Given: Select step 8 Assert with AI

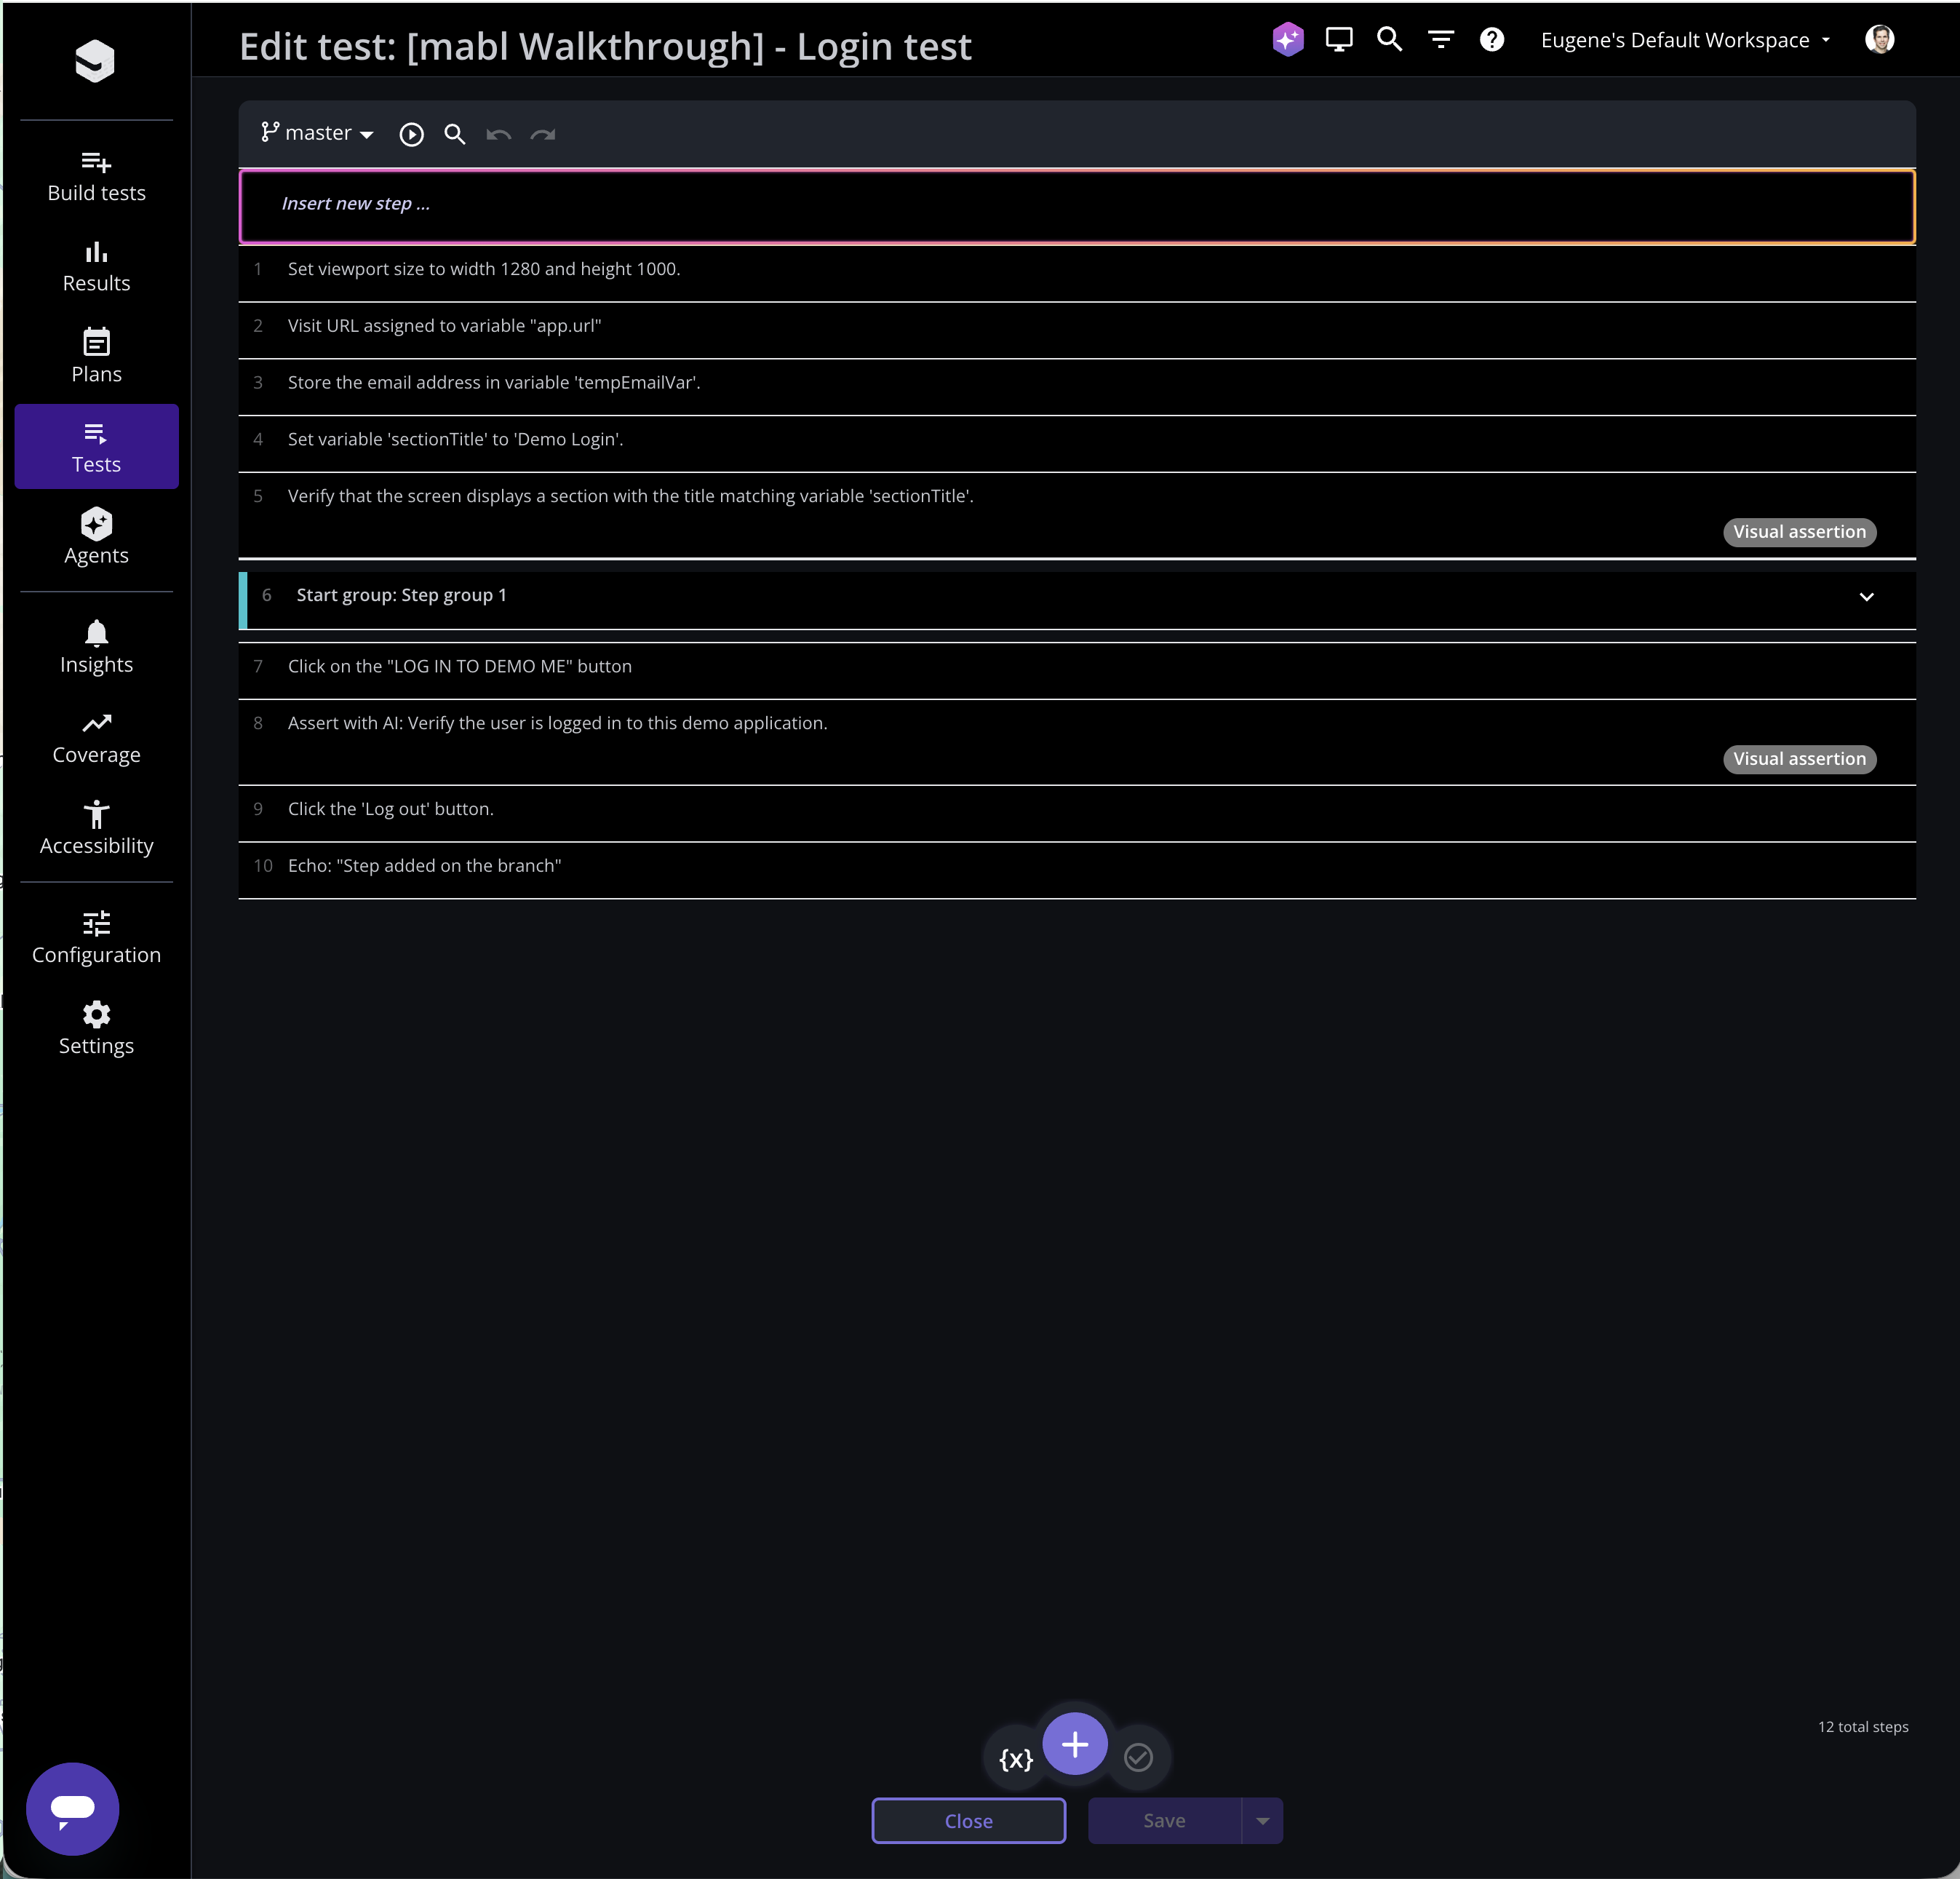Looking at the screenshot, I should click(x=1077, y=742).
